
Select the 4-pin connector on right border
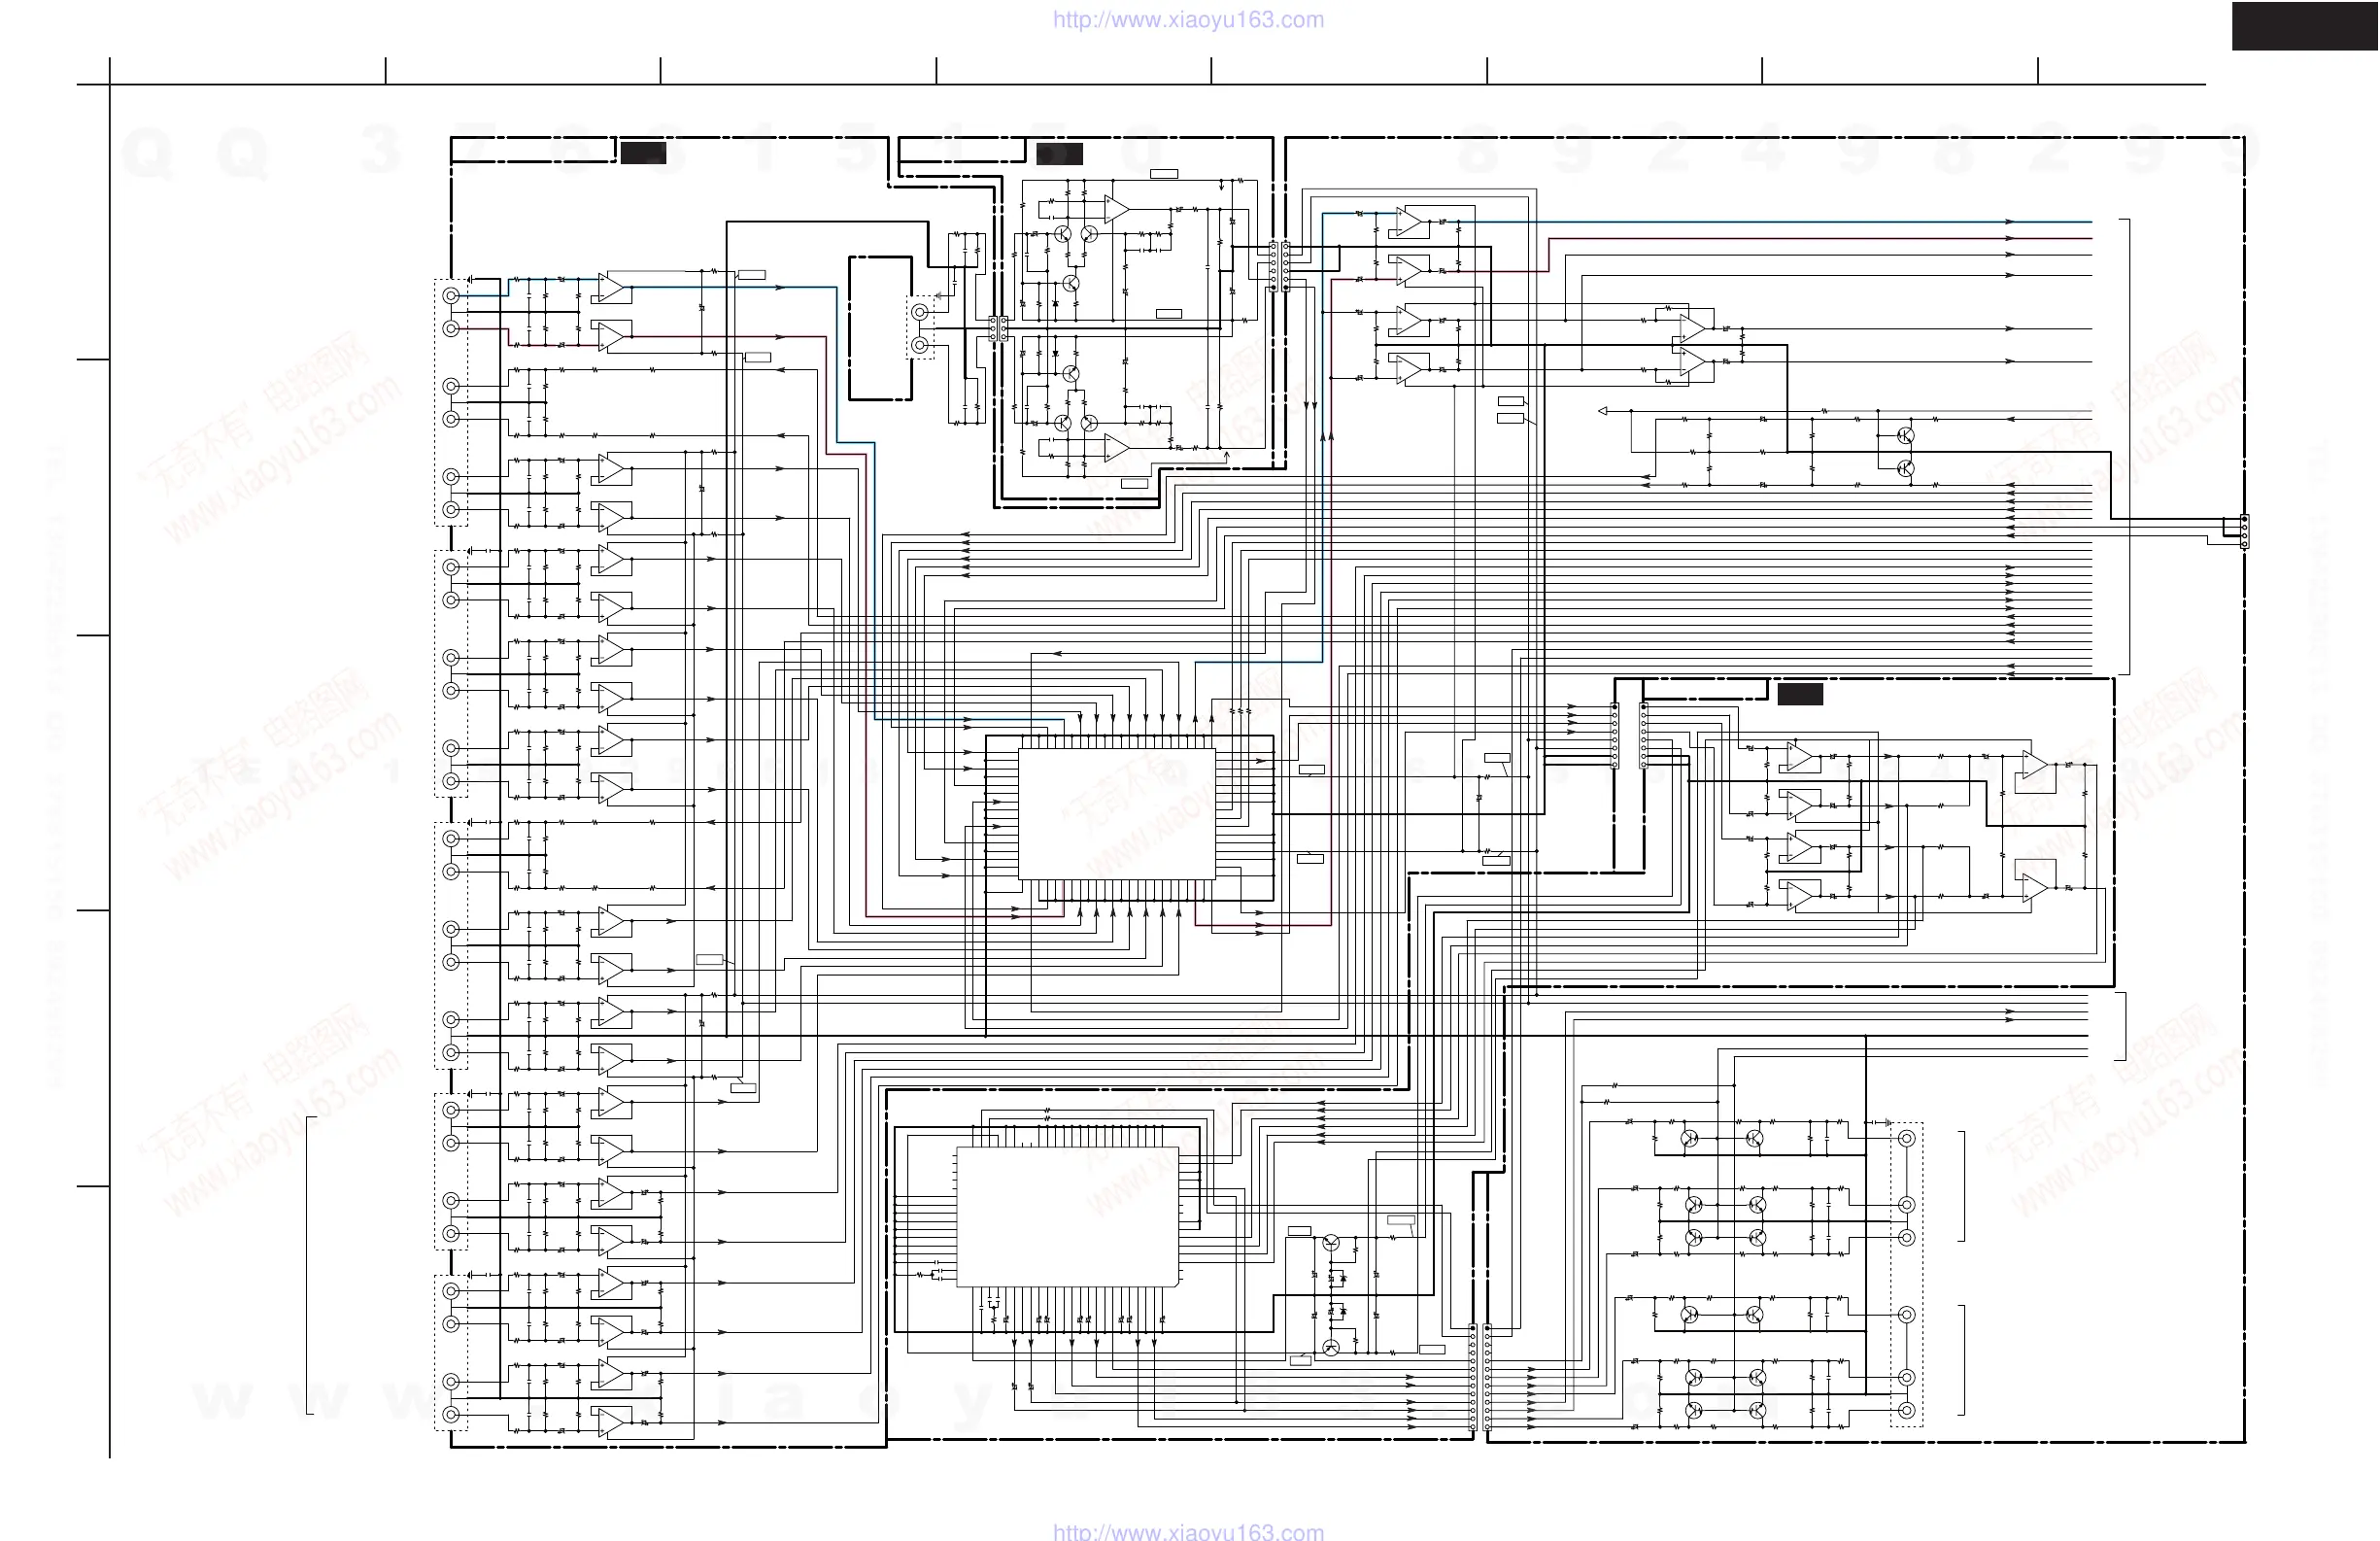coord(2244,531)
